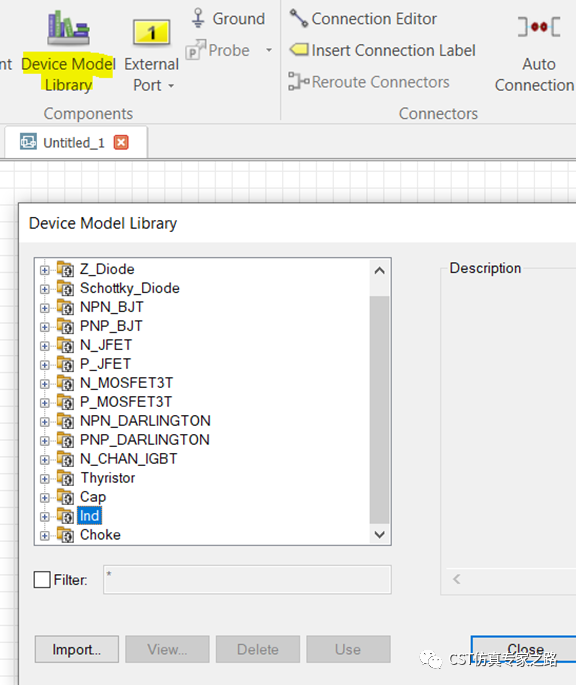
Task: Select the Auto Connection tool
Action: [538, 27]
